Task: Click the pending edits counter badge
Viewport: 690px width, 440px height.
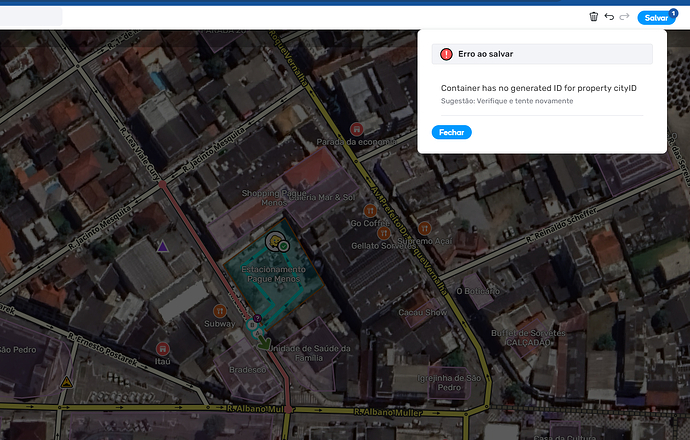Action: pyautogui.click(x=673, y=11)
